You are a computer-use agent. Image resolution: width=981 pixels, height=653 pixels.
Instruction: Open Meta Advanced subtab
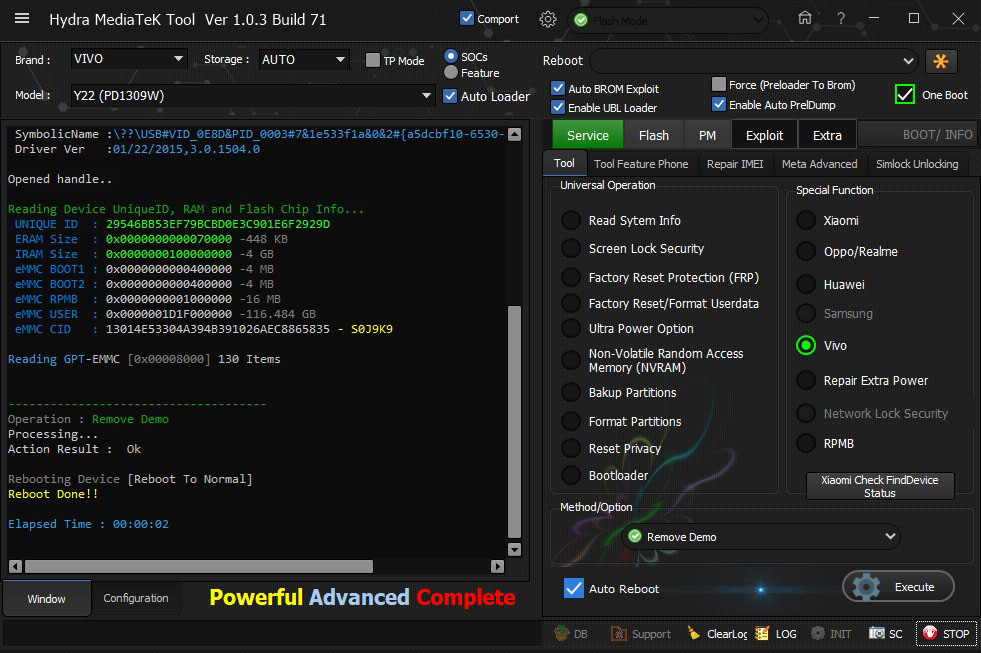[820, 164]
